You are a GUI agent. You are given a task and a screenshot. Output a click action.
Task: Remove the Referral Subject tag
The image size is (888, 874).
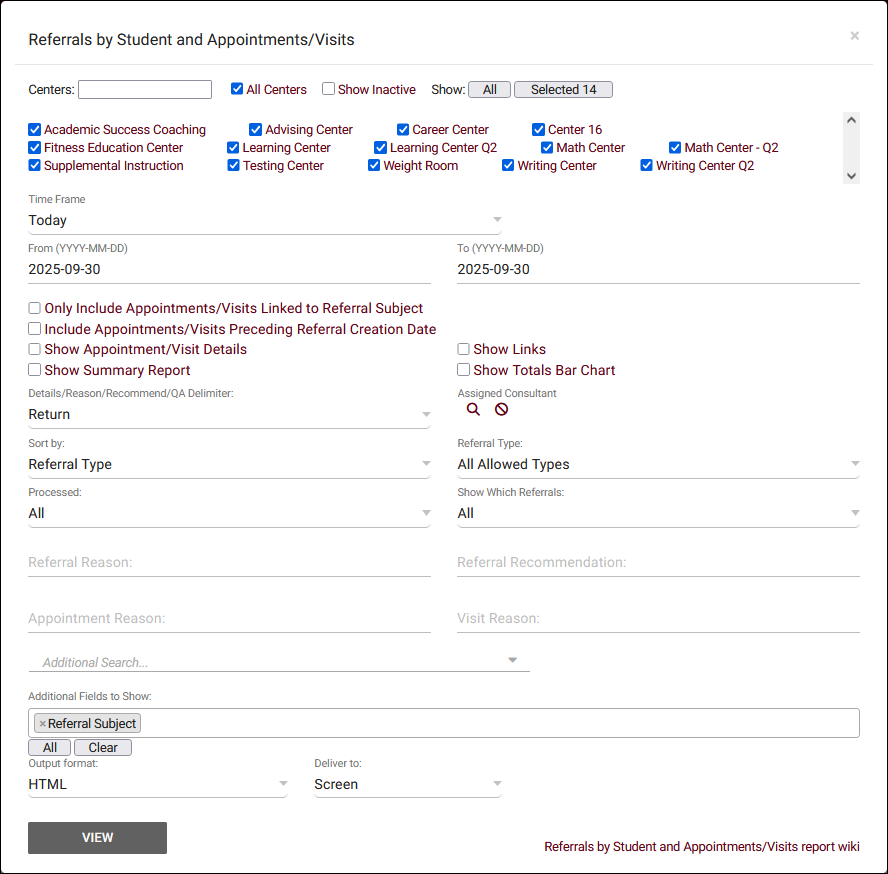pos(42,724)
